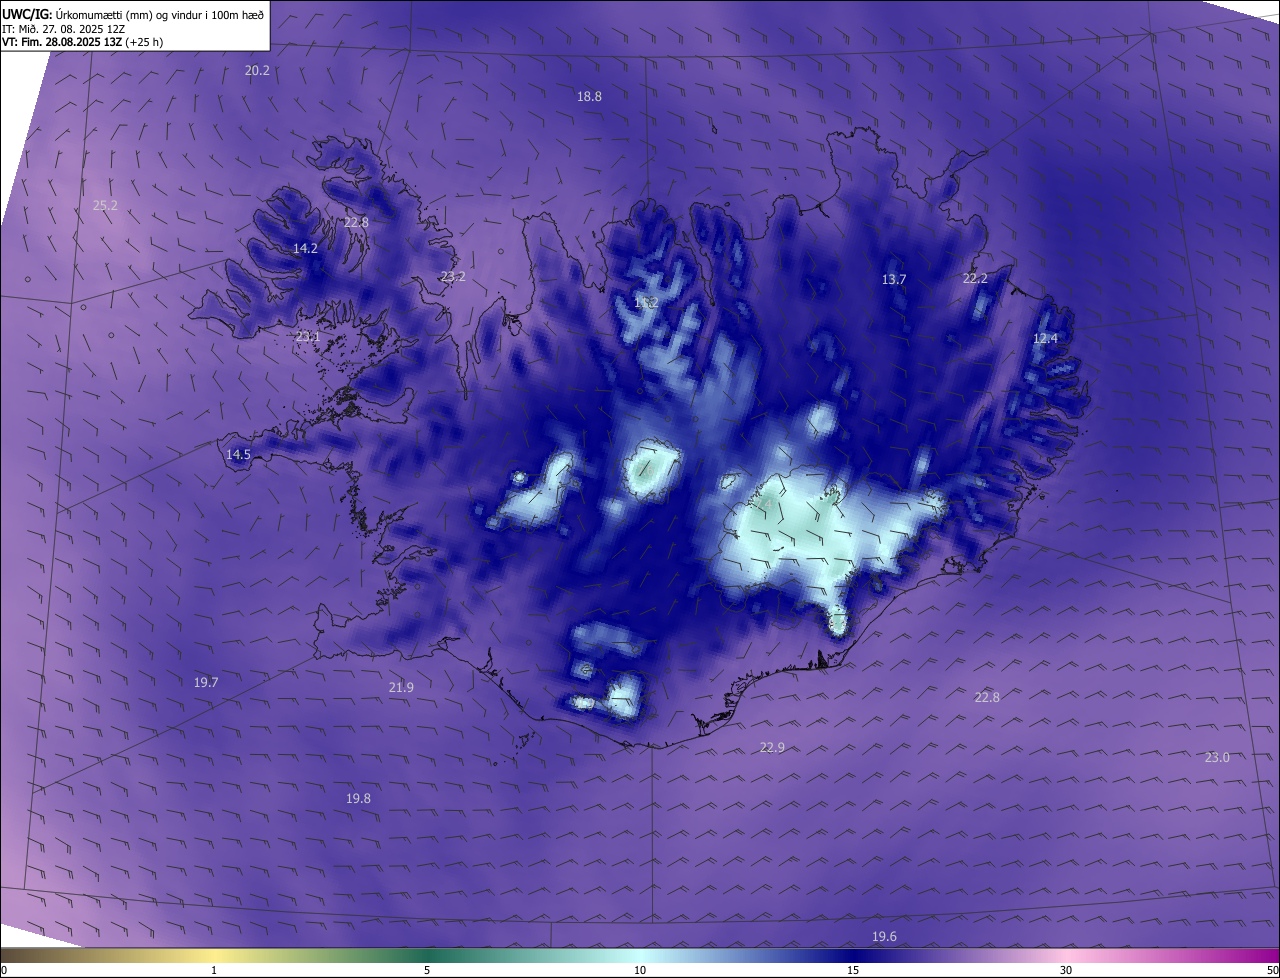Screen dimensions: 1280x978
Task: Click the colorbar tick label 30
Action: [x=1066, y=970]
